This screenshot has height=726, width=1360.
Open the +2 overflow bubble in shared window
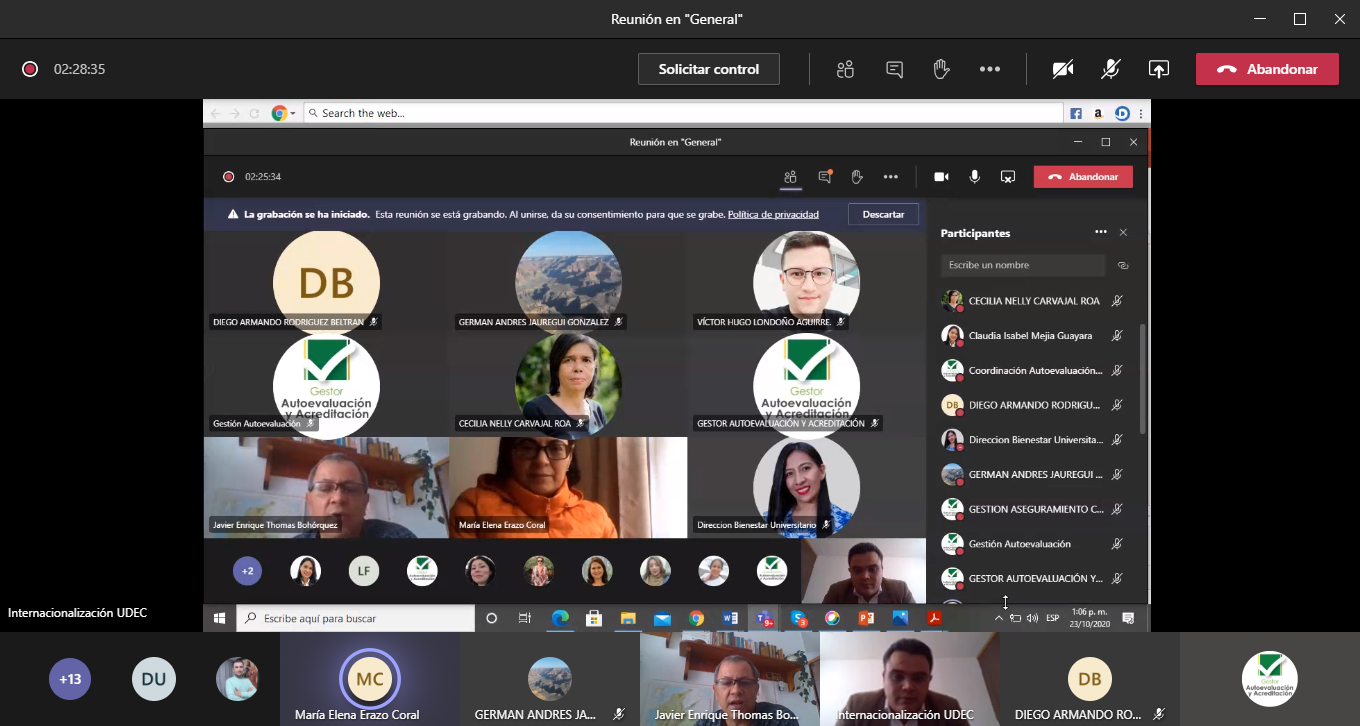[x=248, y=571]
